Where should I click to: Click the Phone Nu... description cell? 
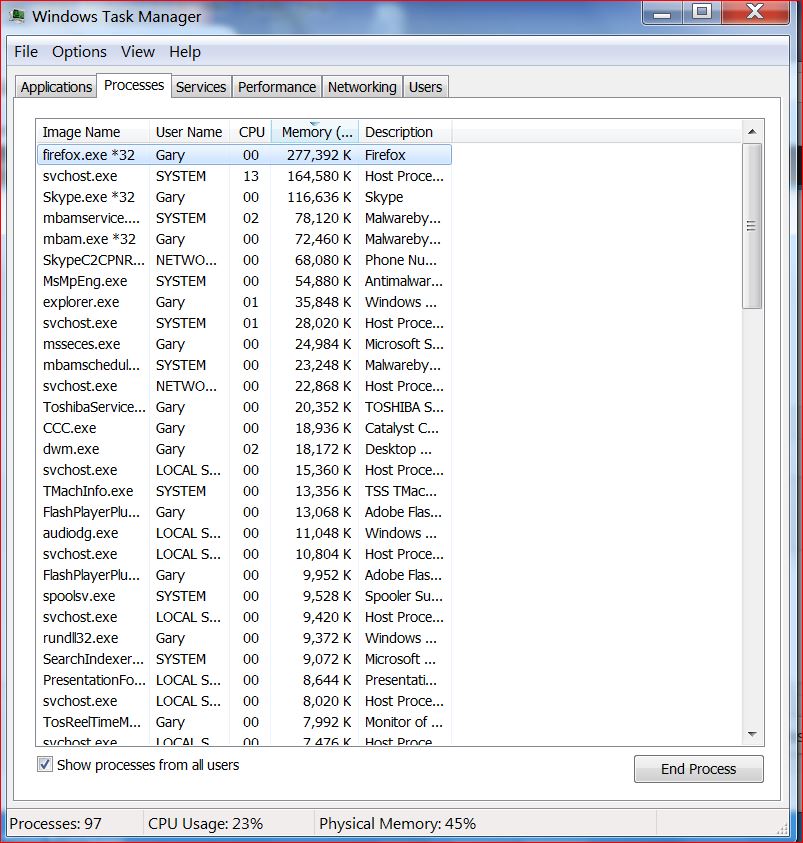pyautogui.click(x=401, y=260)
